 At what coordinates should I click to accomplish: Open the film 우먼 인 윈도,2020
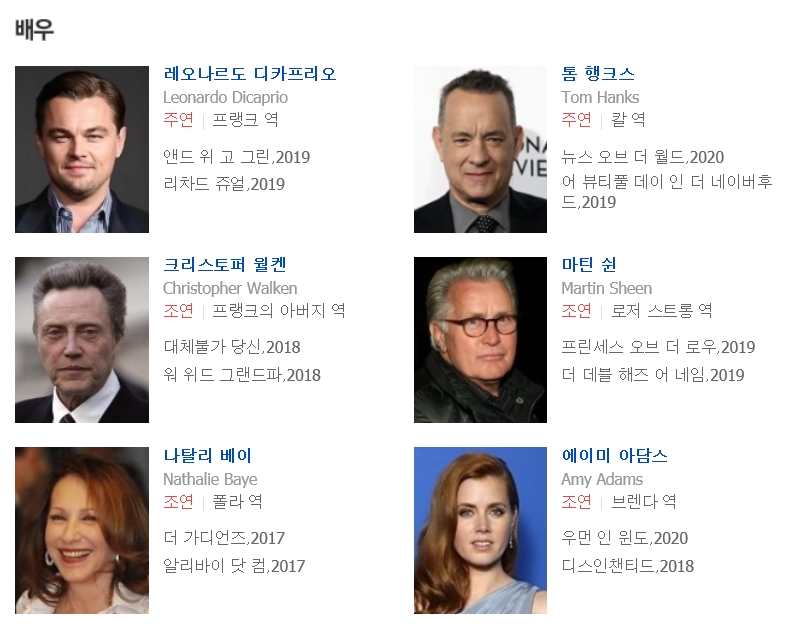tap(625, 538)
